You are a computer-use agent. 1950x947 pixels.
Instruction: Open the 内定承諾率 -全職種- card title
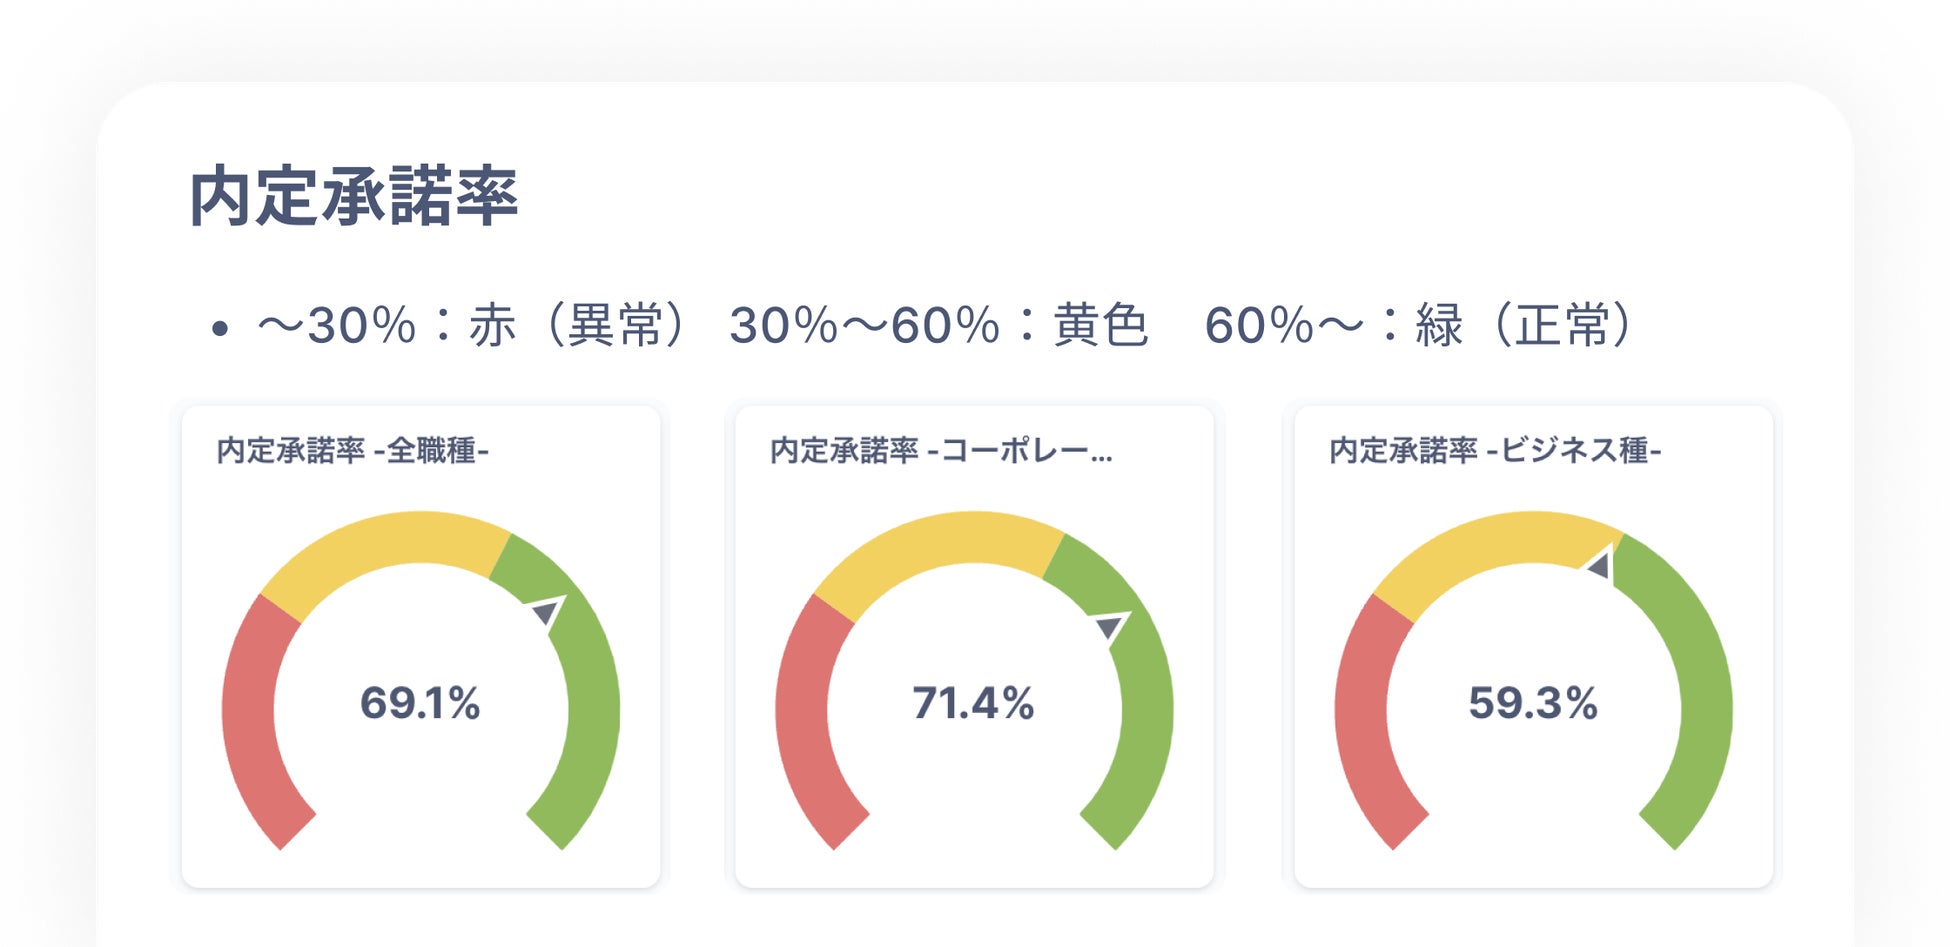pos(352,451)
